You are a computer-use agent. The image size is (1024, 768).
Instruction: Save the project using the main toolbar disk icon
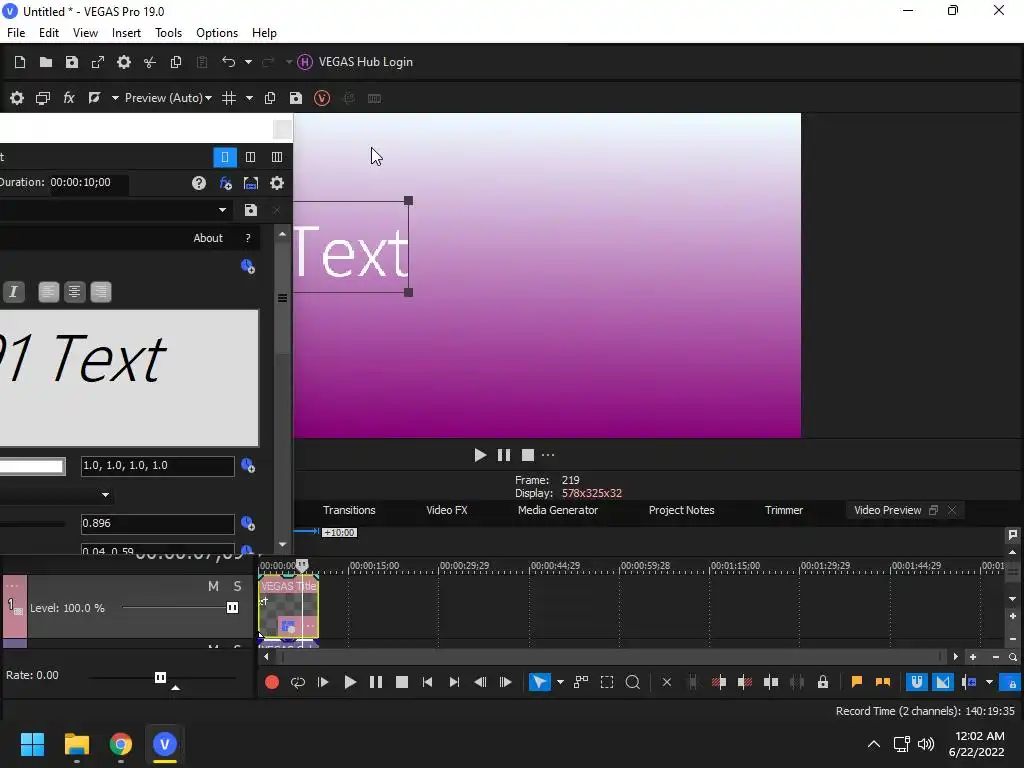pos(72,62)
